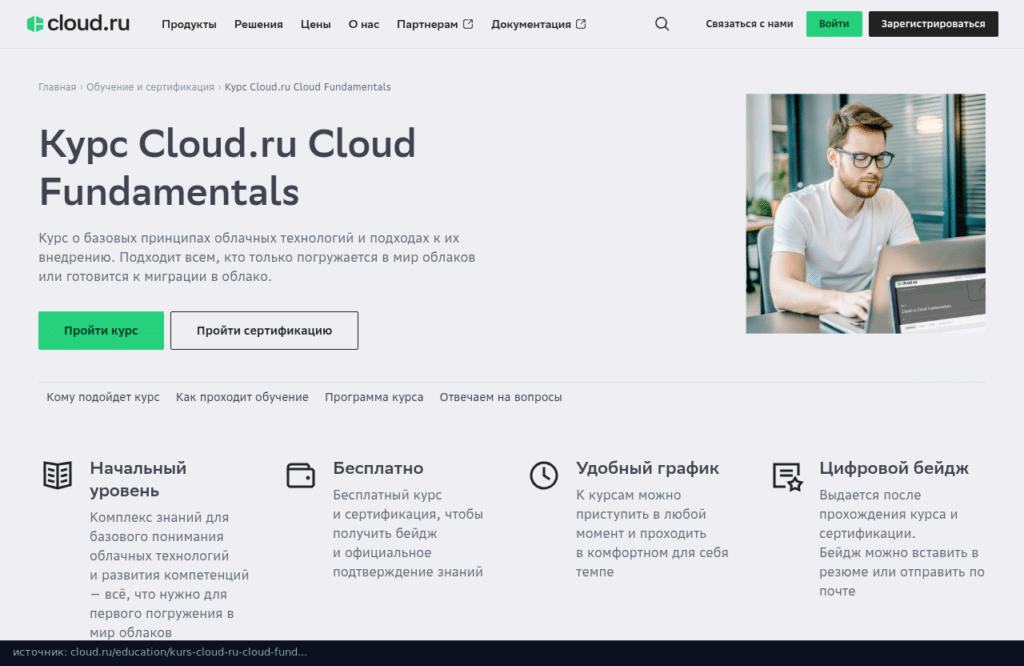Open the Документация link

(531, 24)
